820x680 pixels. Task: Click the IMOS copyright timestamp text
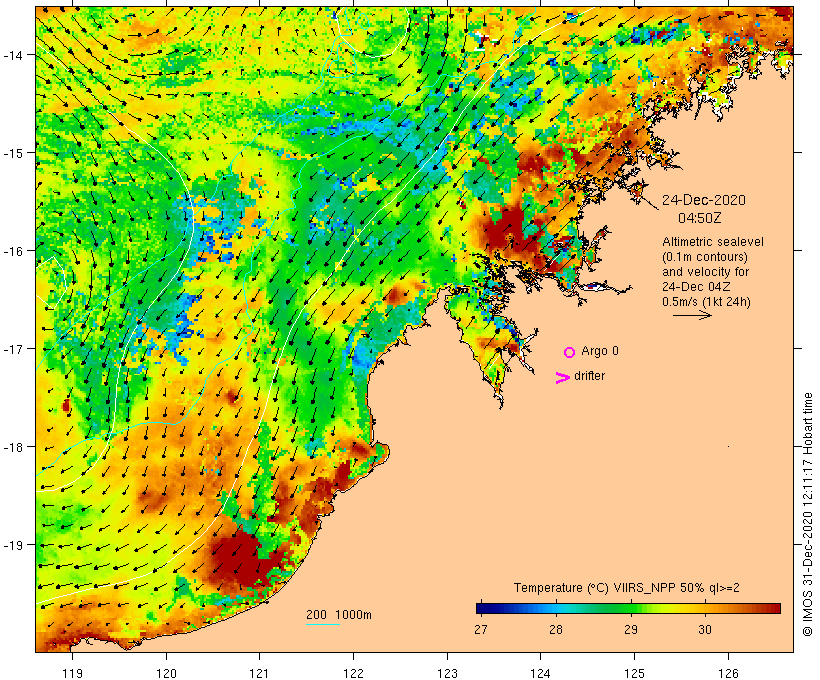click(807, 515)
